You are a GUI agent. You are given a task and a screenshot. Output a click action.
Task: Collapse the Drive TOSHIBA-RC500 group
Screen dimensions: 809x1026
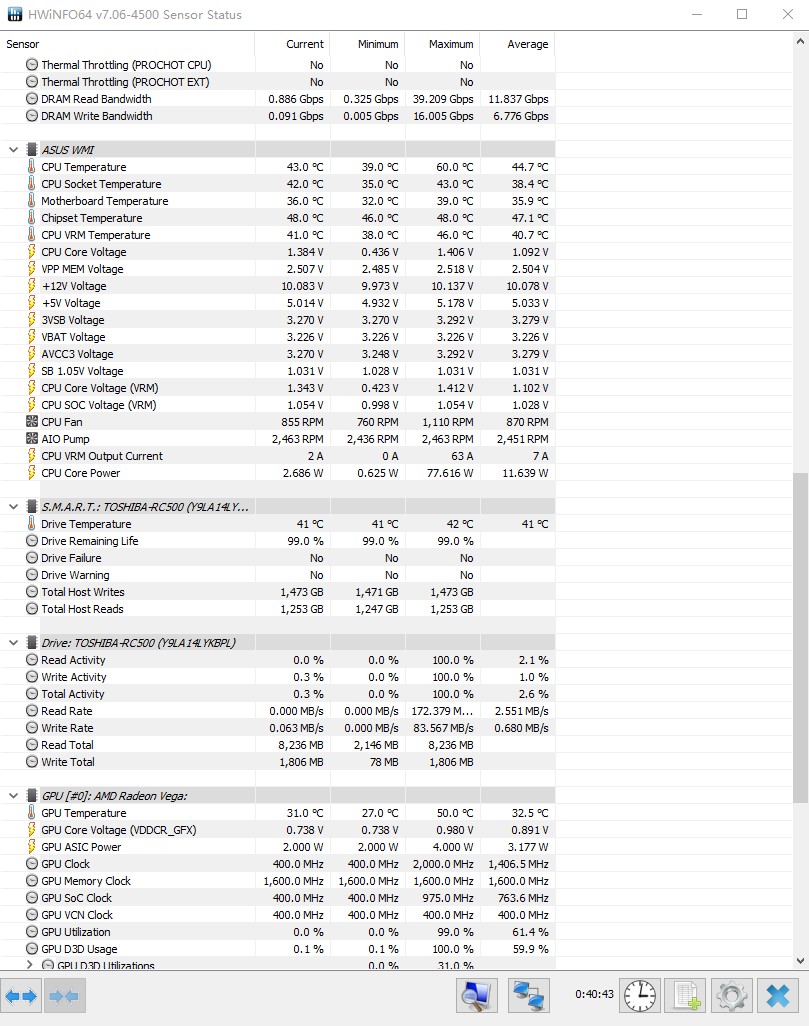(13, 643)
